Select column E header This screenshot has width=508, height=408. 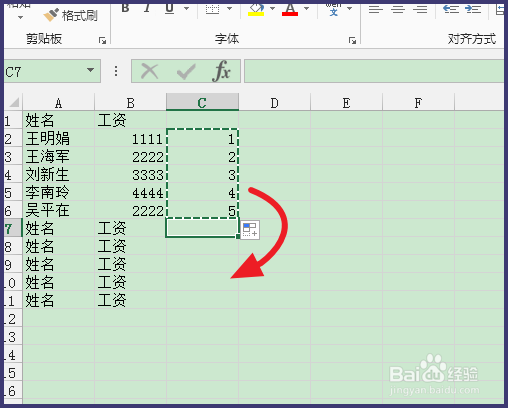tap(346, 103)
